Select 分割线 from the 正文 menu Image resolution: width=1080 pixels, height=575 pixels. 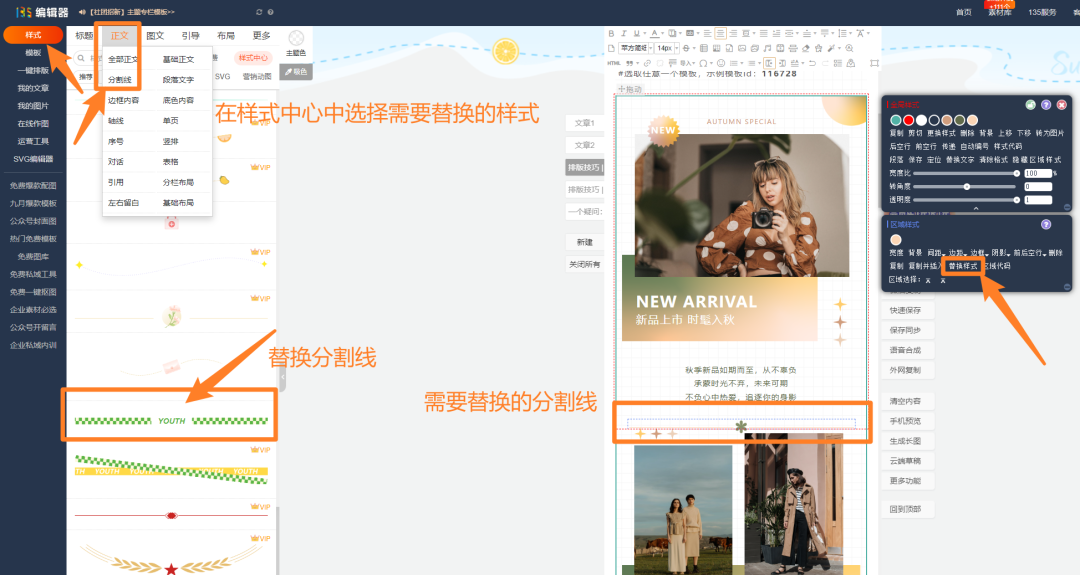[x=120, y=79]
